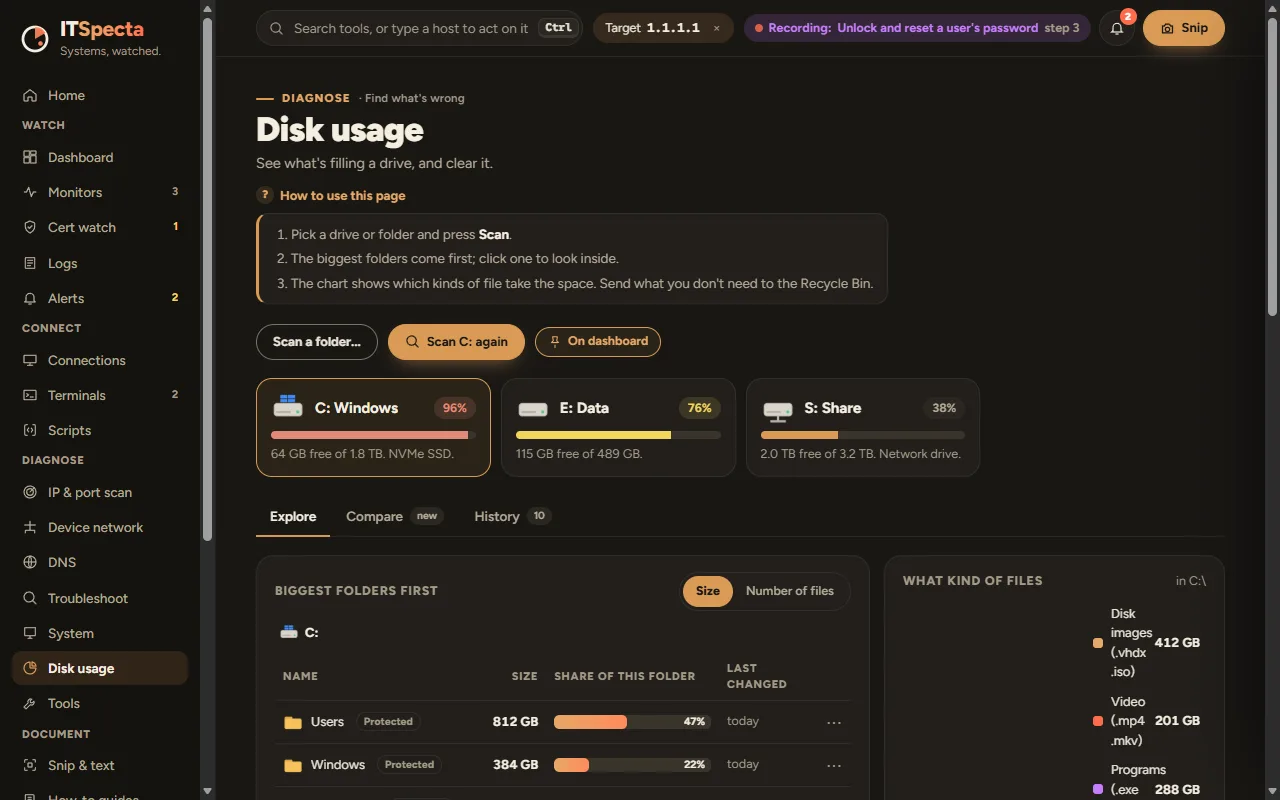
Task: Collapse How to use this page
Action: coord(331,196)
